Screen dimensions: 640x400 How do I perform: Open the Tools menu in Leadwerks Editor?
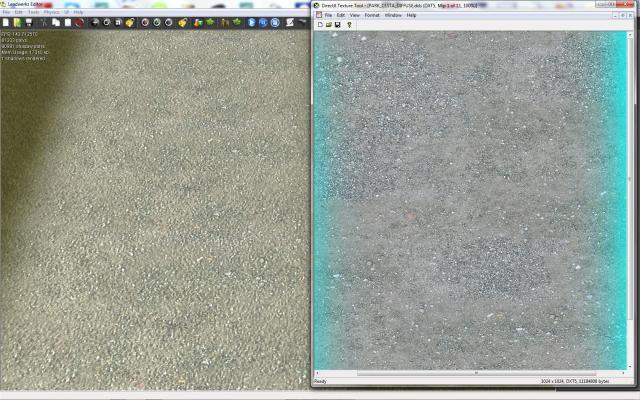click(x=33, y=12)
